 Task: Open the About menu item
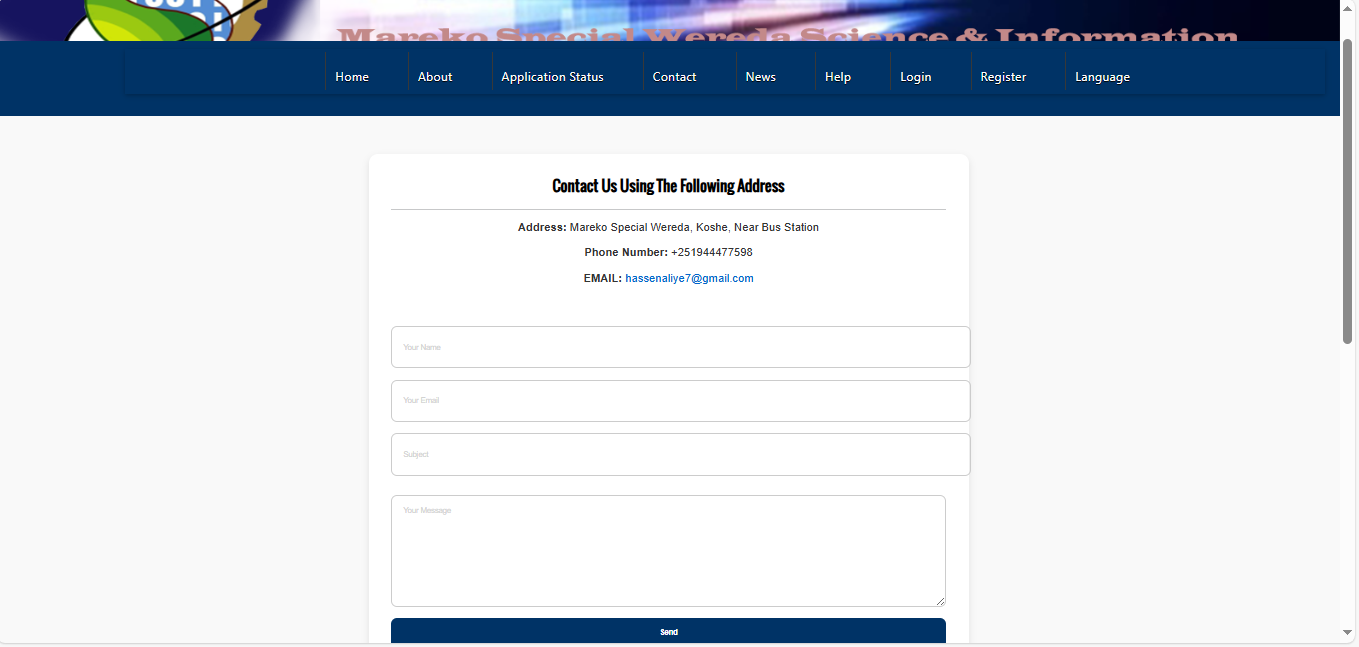(435, 77)
